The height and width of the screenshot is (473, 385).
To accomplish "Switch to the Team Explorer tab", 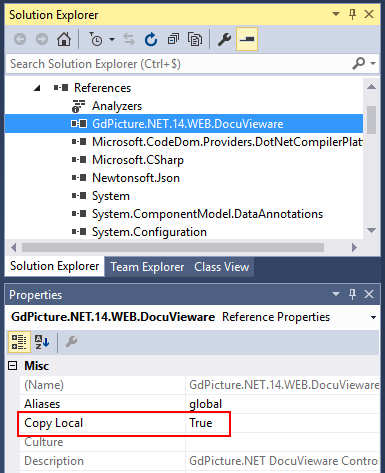I will coord(147,267).
